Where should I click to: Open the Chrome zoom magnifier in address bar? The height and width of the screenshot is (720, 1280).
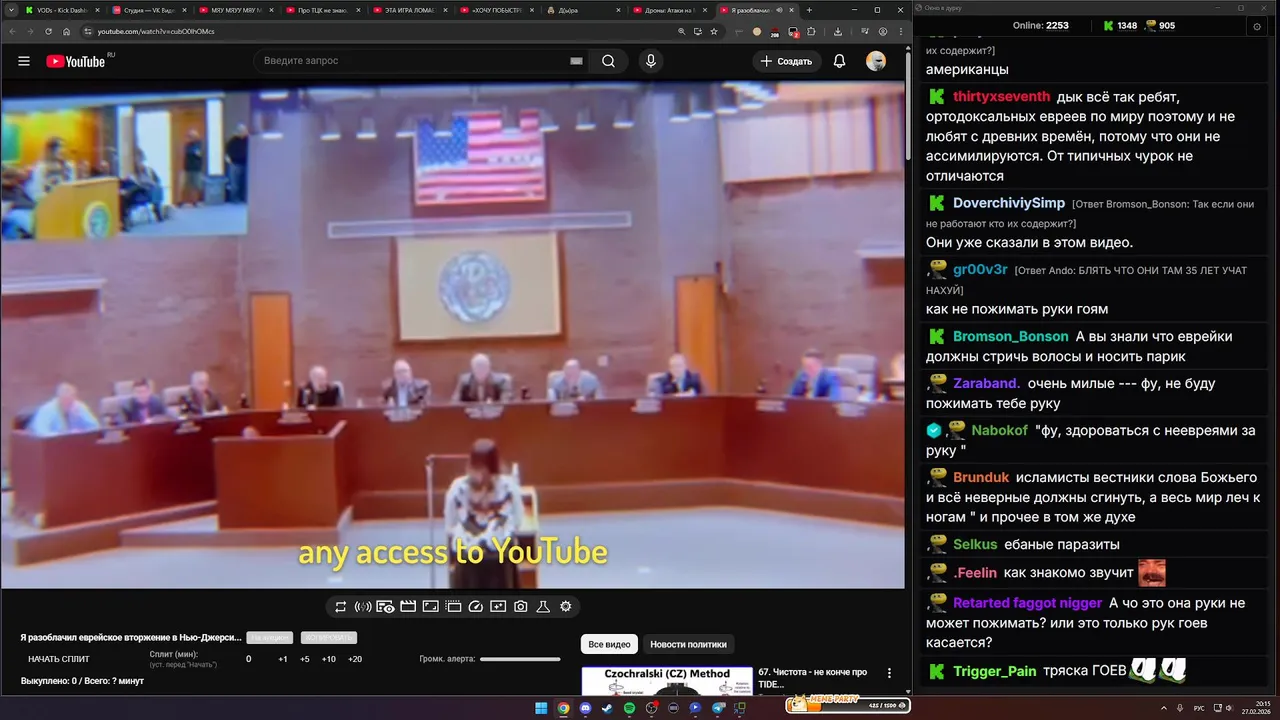682,31
